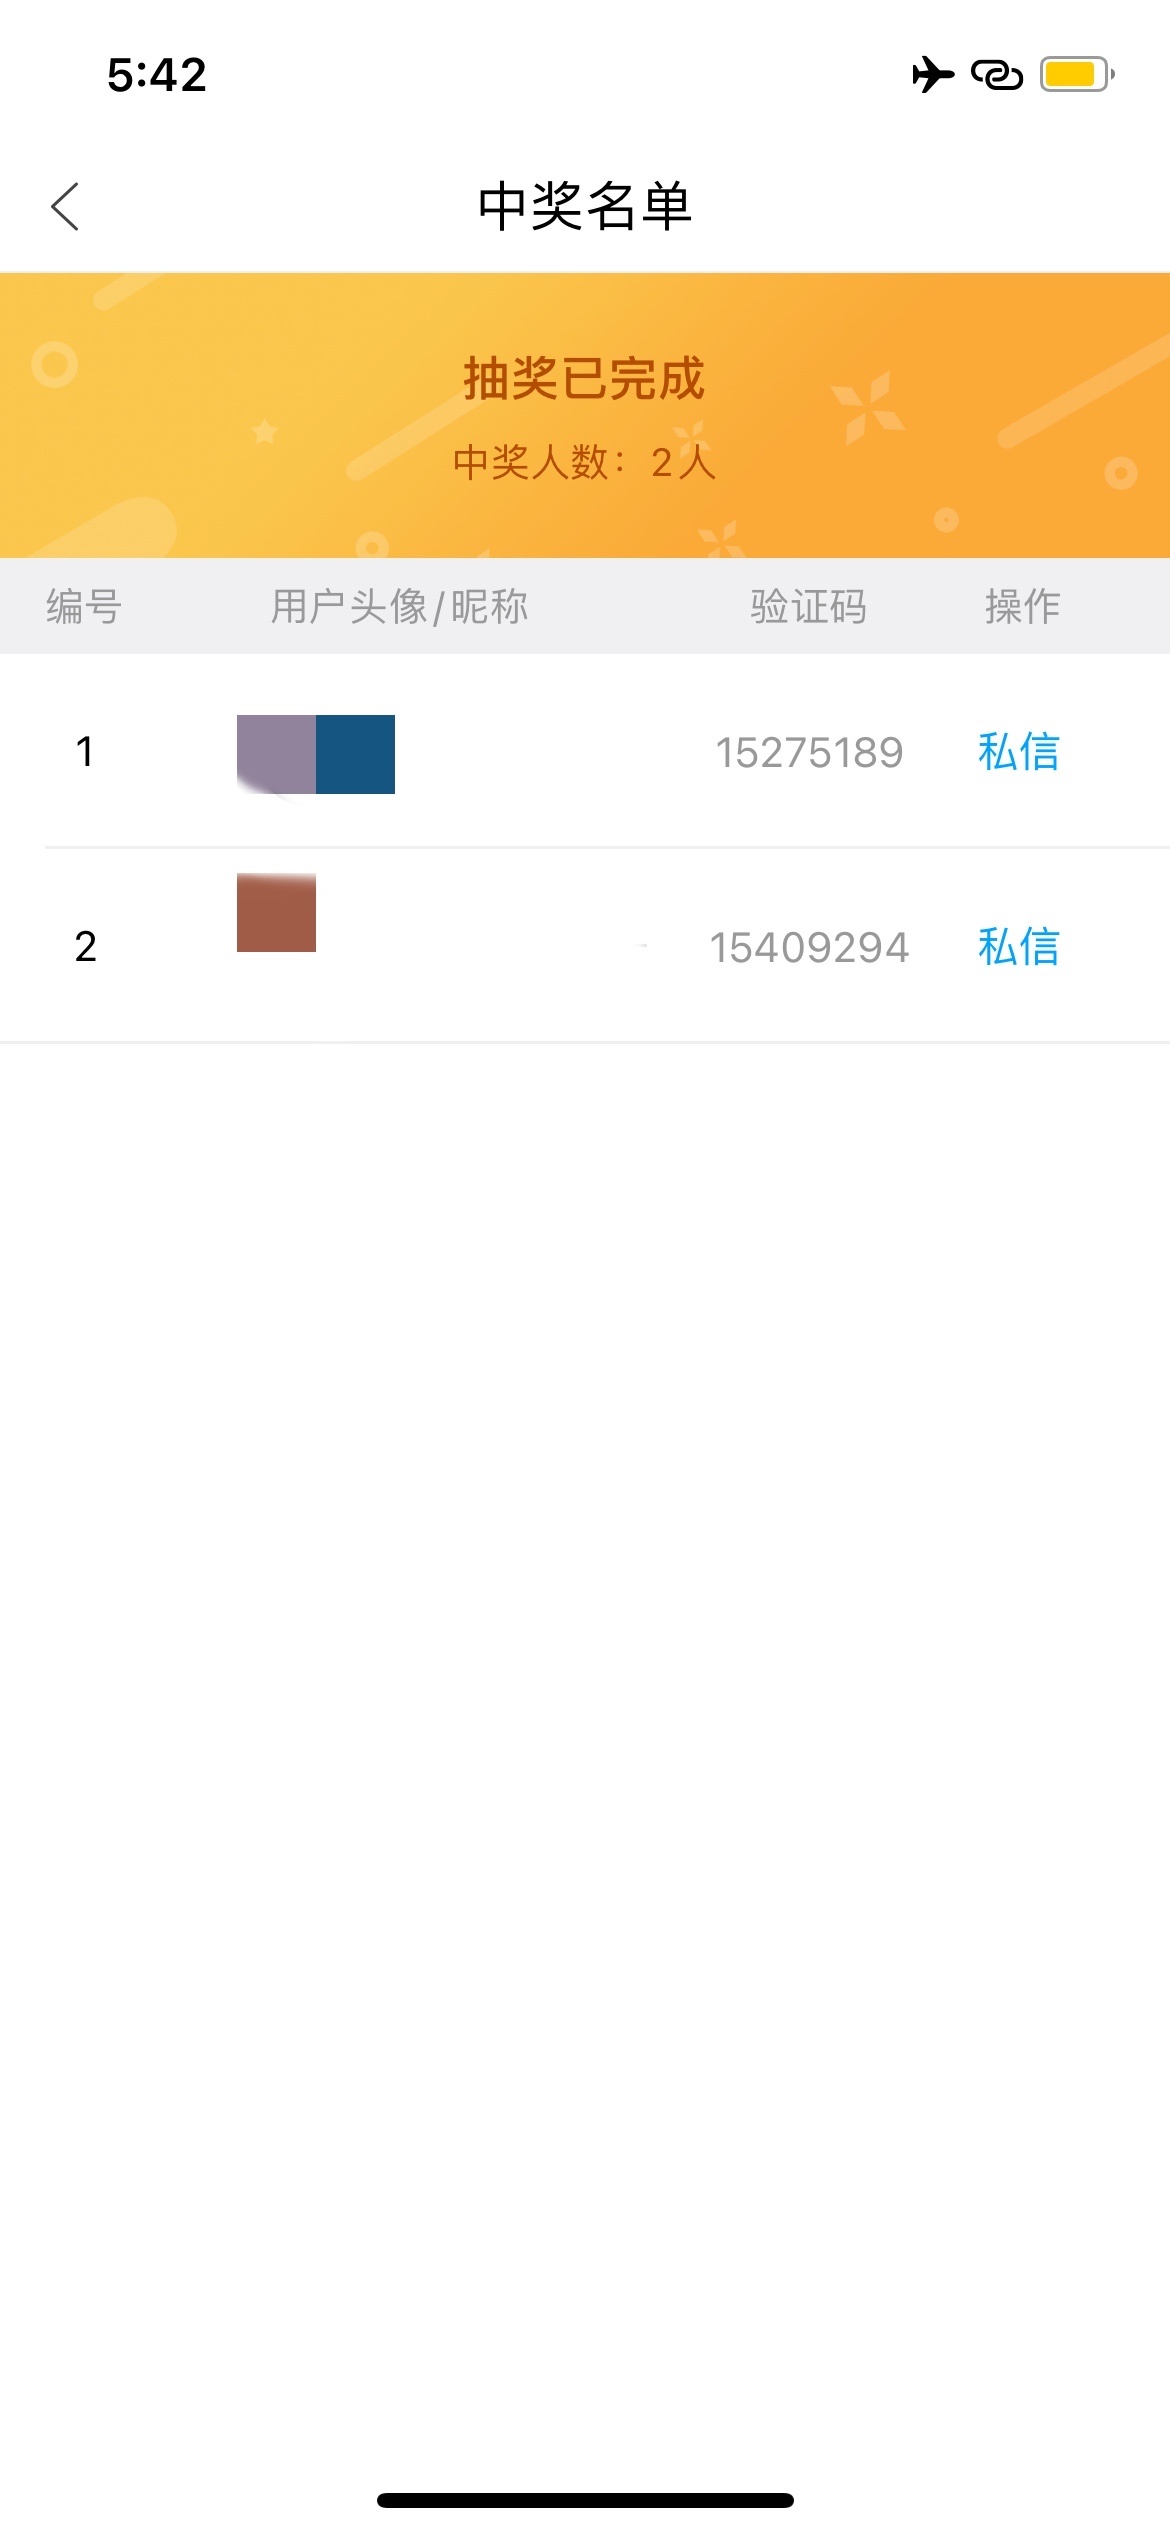Select verification code 15275189

coord(809,753)
